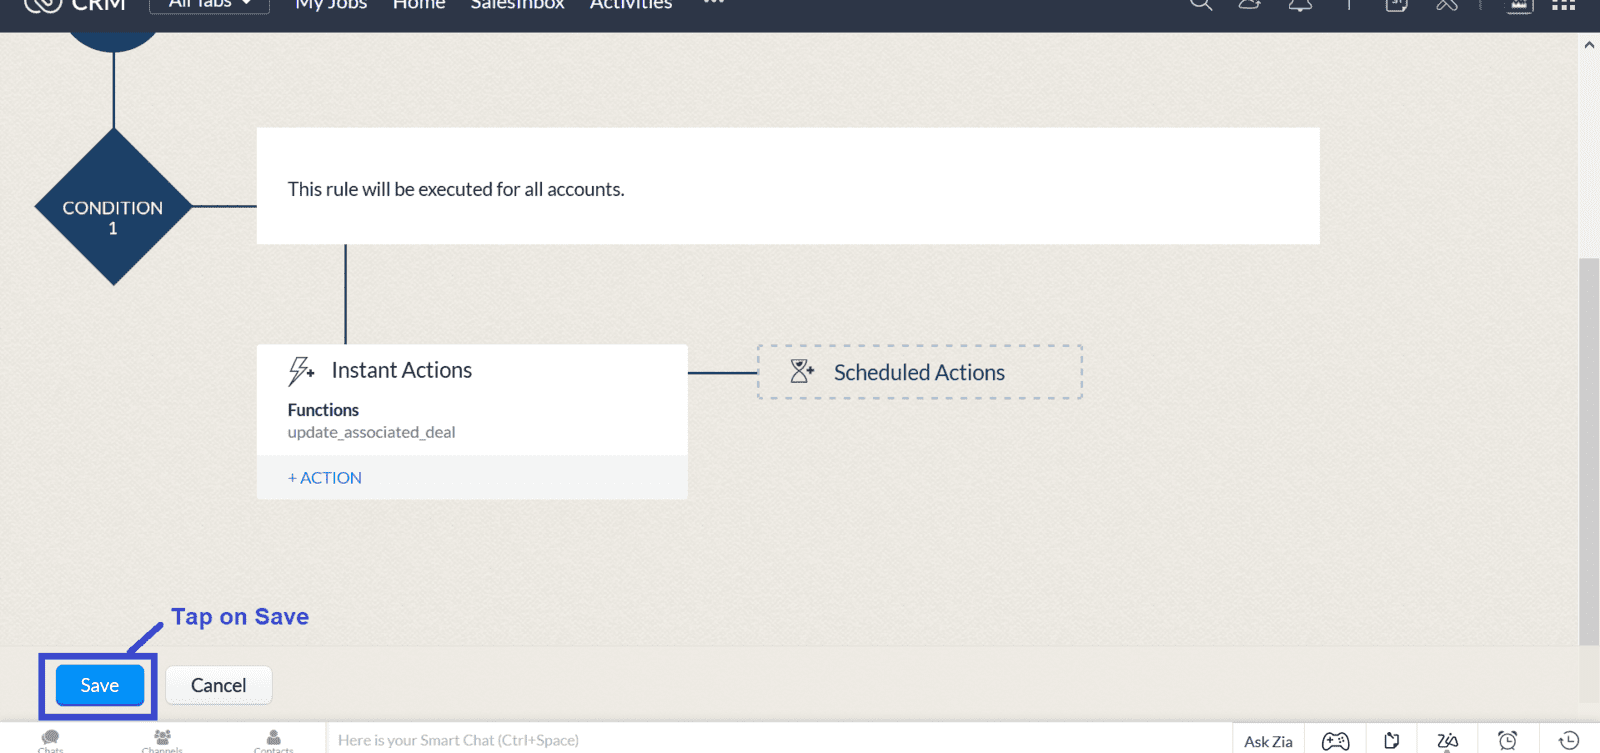Viewport: 1600px width, 753px height.
Task: Focus the Smart Chat input field
Action: (x=780, y=740)
